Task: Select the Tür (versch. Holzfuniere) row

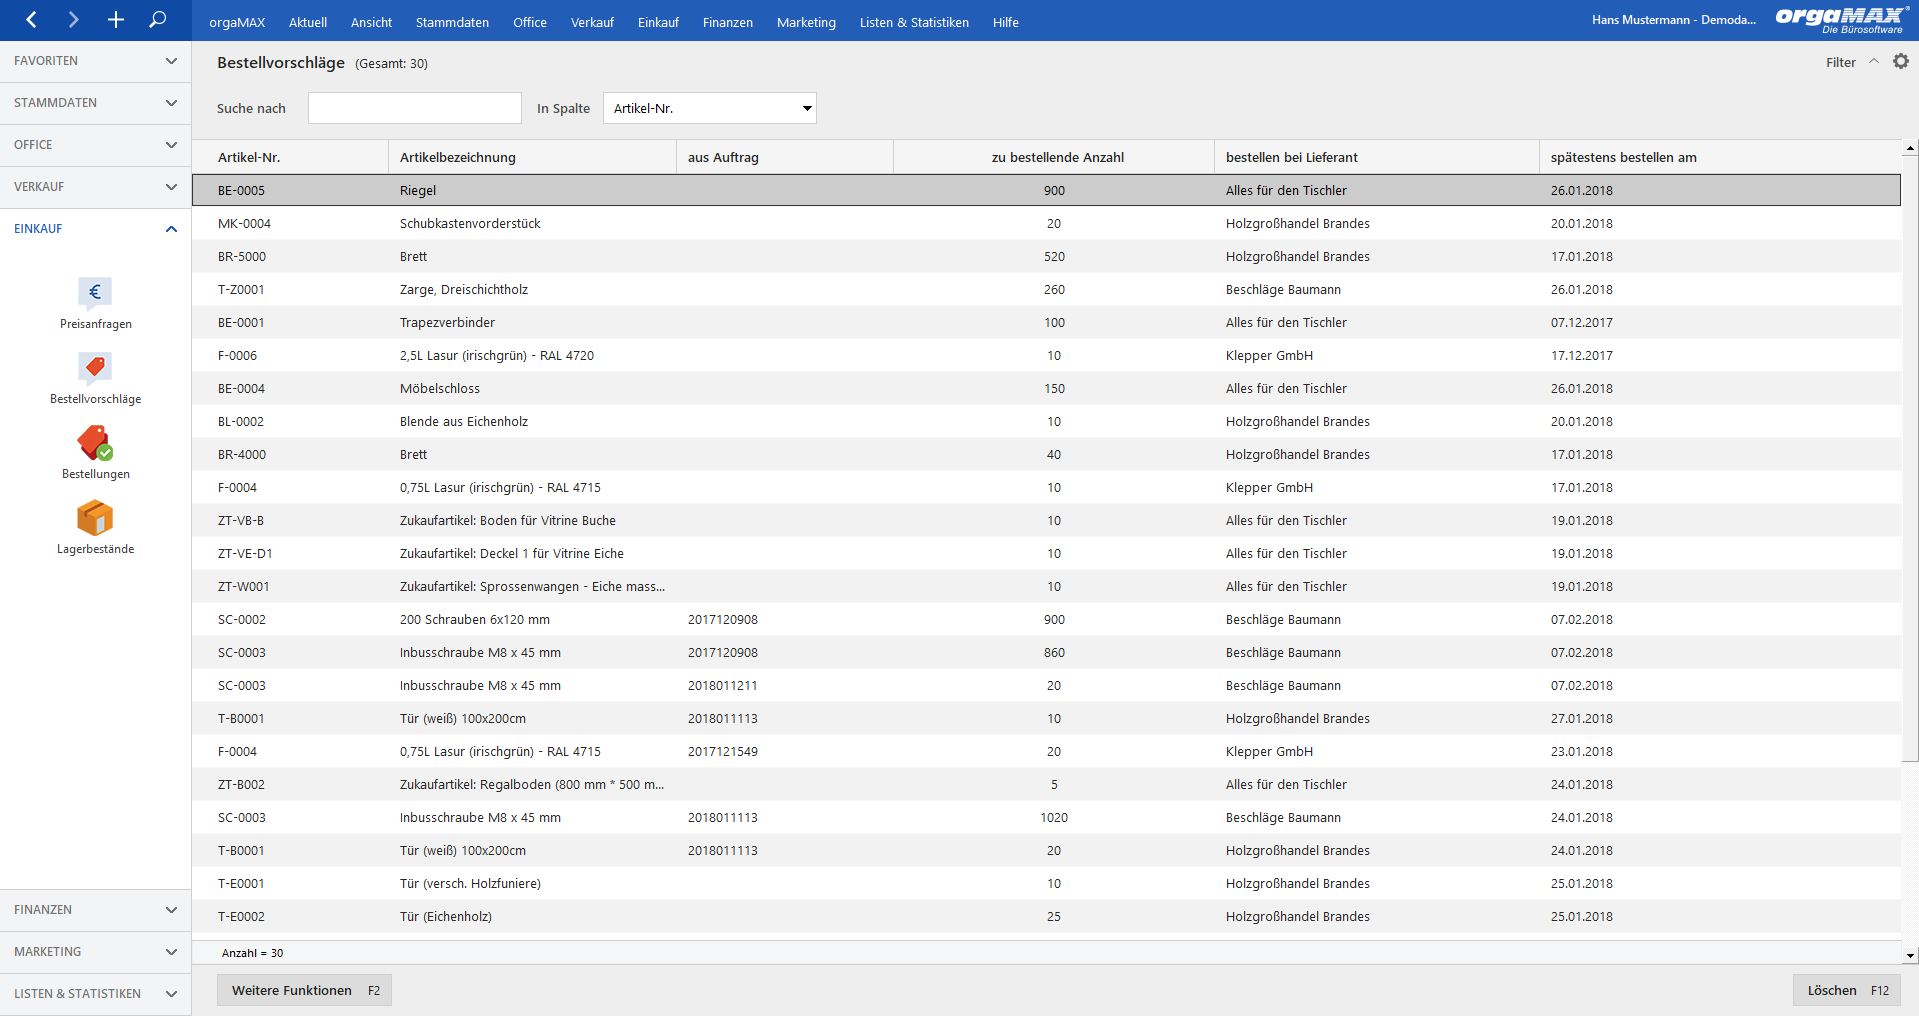Action: click(x=1047, y=883)
